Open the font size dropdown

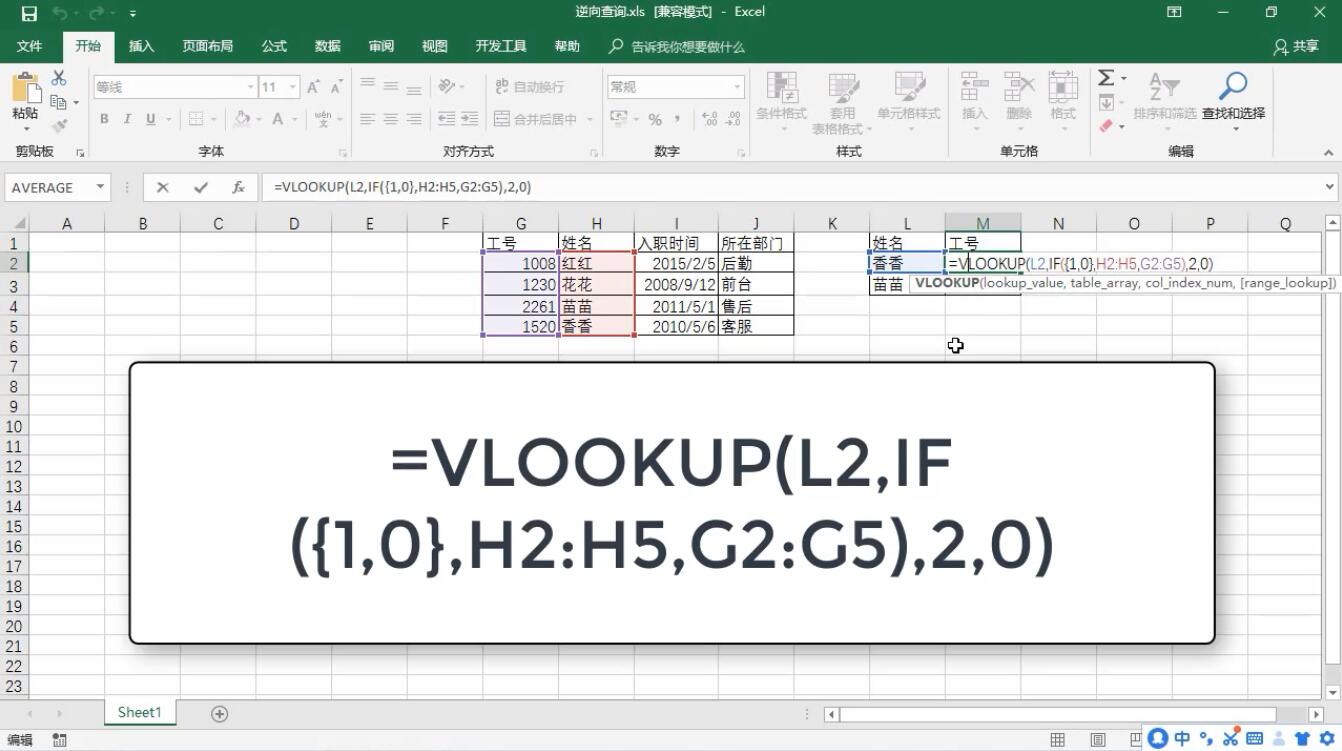coord(292,87)
